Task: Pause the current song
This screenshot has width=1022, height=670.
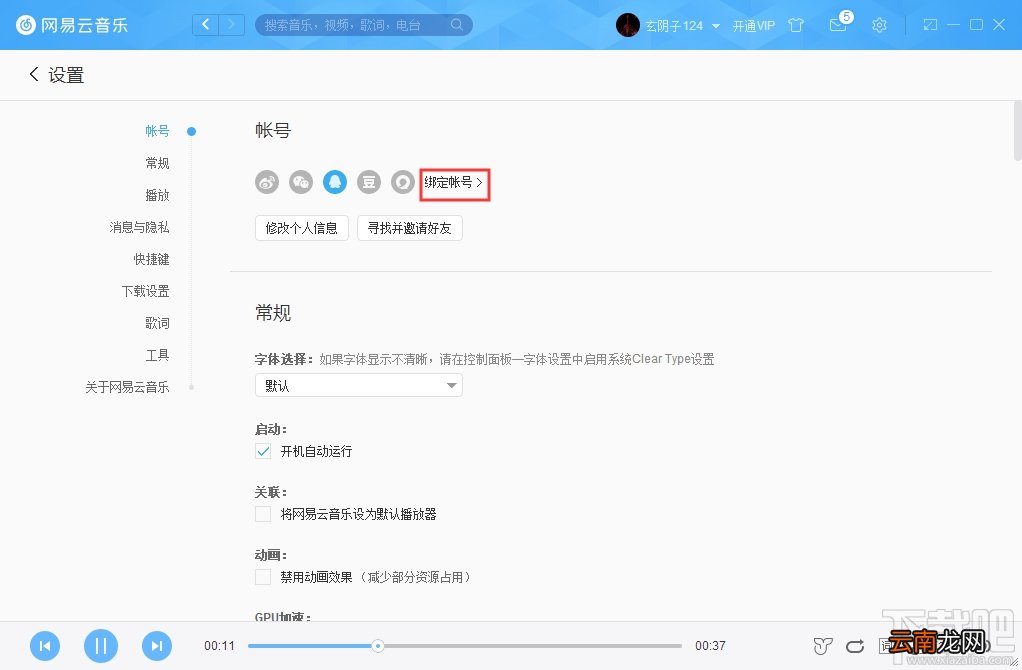Action: (x=100, y=646)
